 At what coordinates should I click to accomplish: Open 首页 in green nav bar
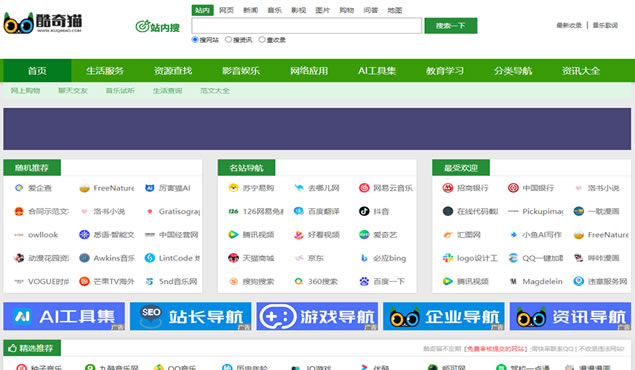coord(37,71)
